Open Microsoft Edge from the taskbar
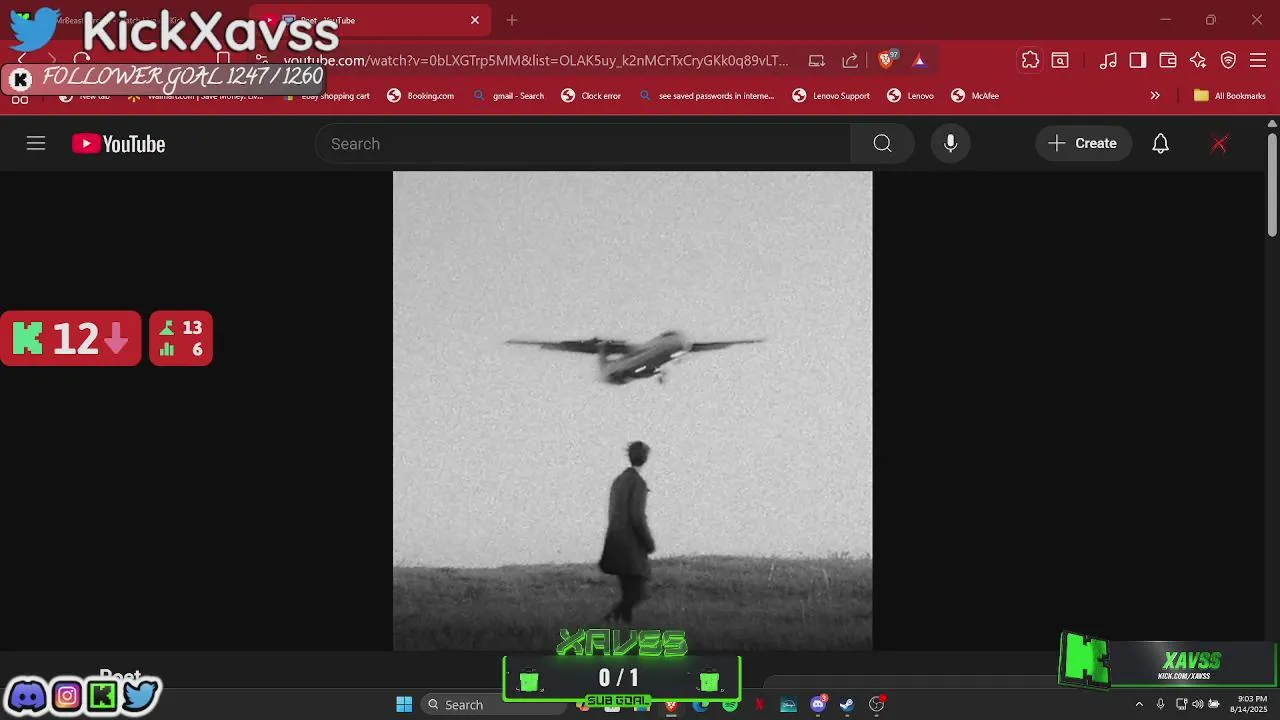Viewport: 1280px width, 720px height. 700,705
